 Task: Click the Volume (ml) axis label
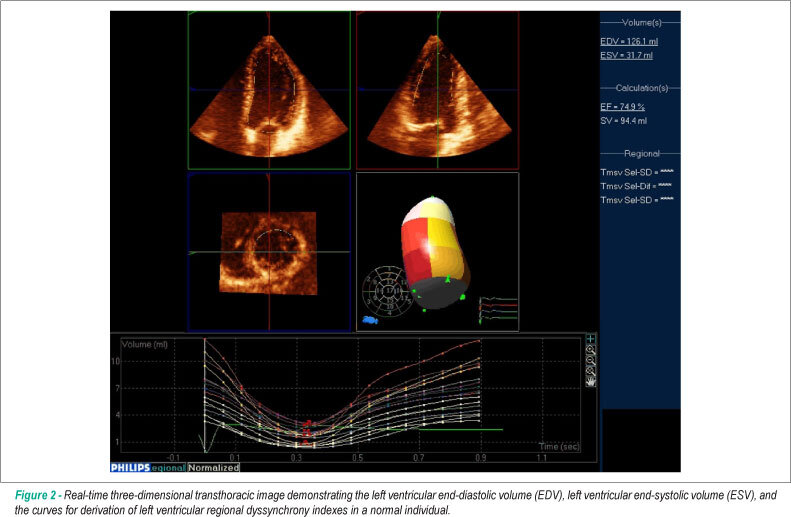tap(144, 344)
